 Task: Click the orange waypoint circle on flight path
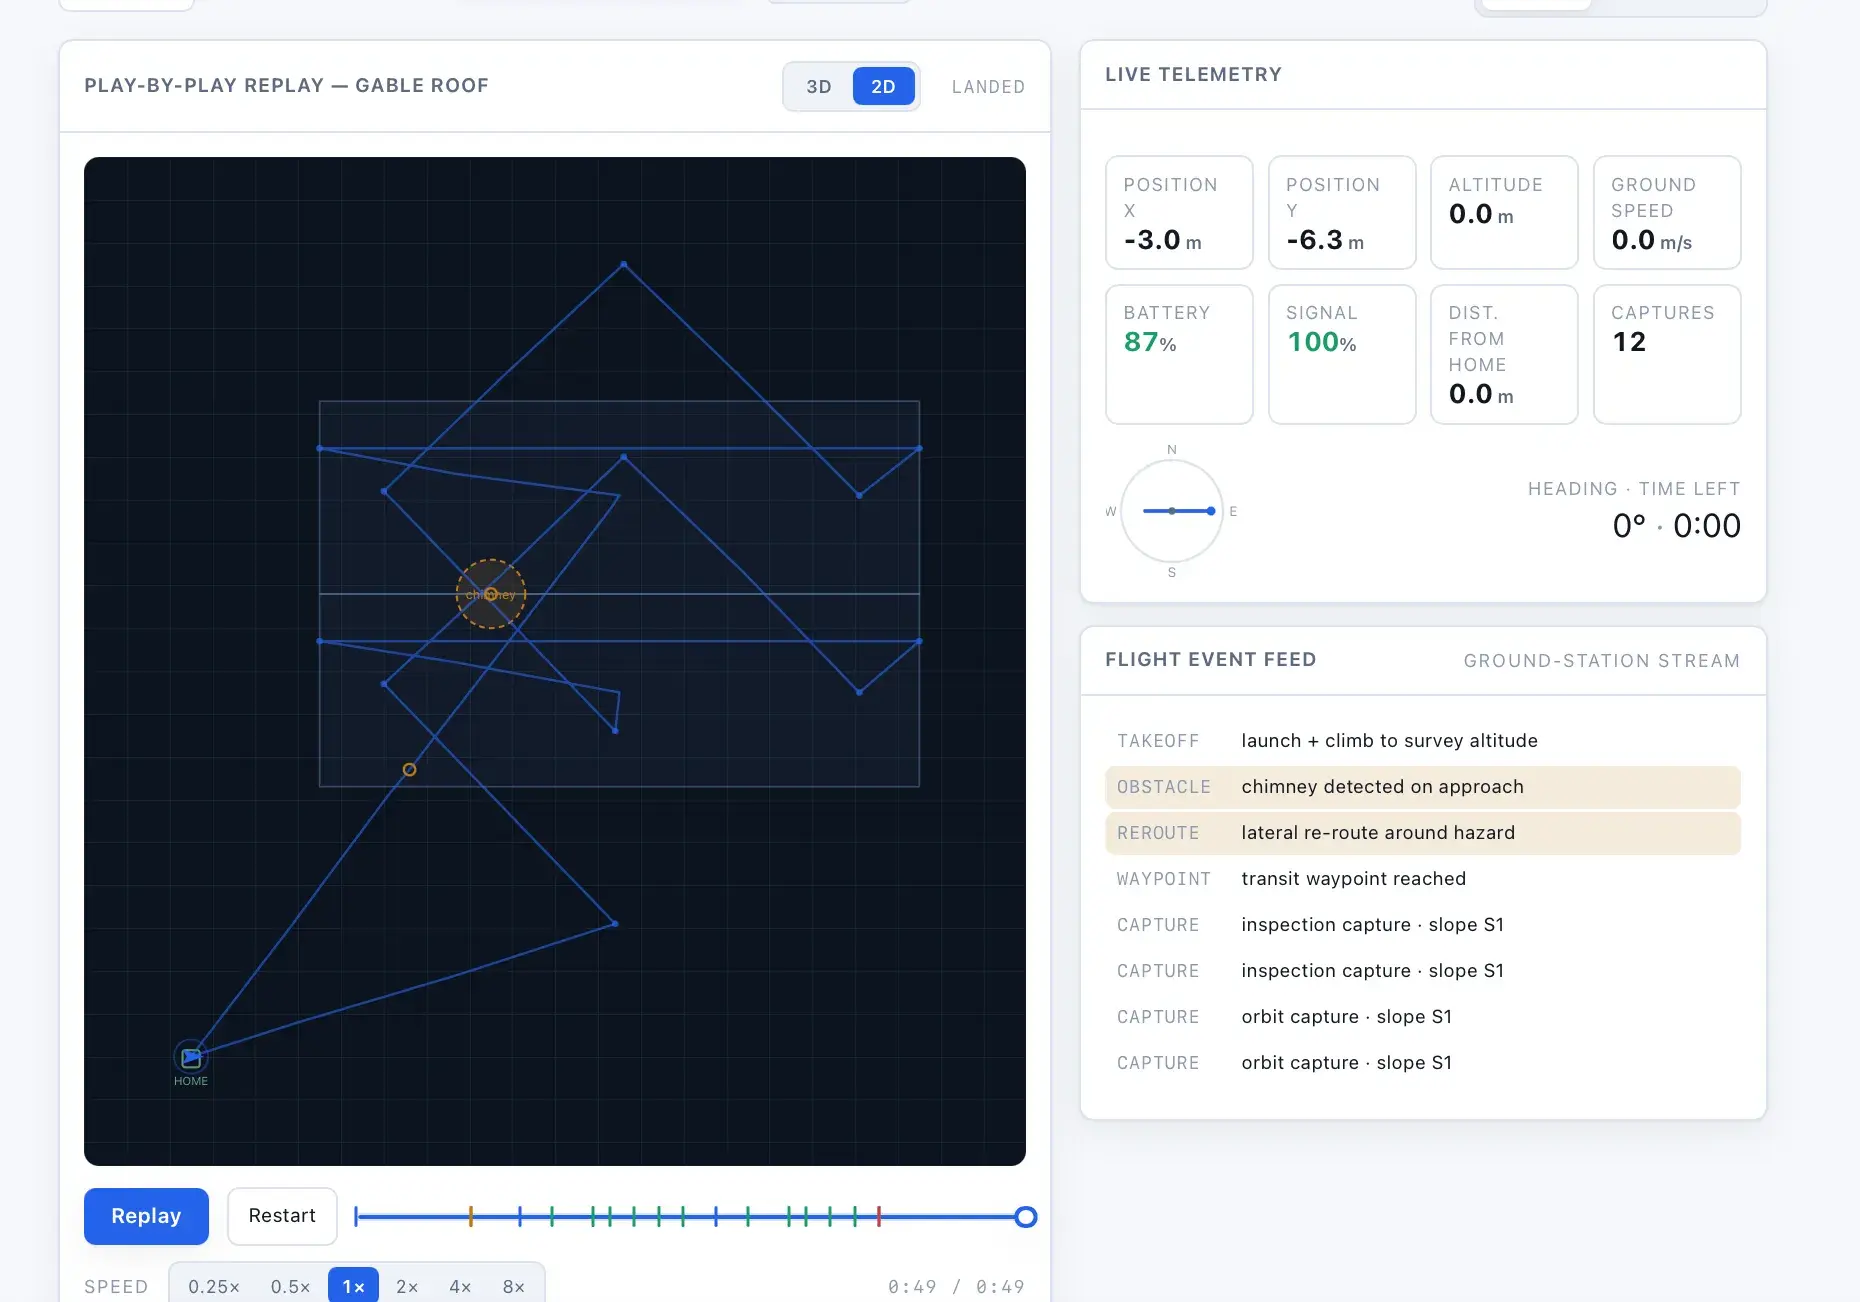click(x=409, y=769)
